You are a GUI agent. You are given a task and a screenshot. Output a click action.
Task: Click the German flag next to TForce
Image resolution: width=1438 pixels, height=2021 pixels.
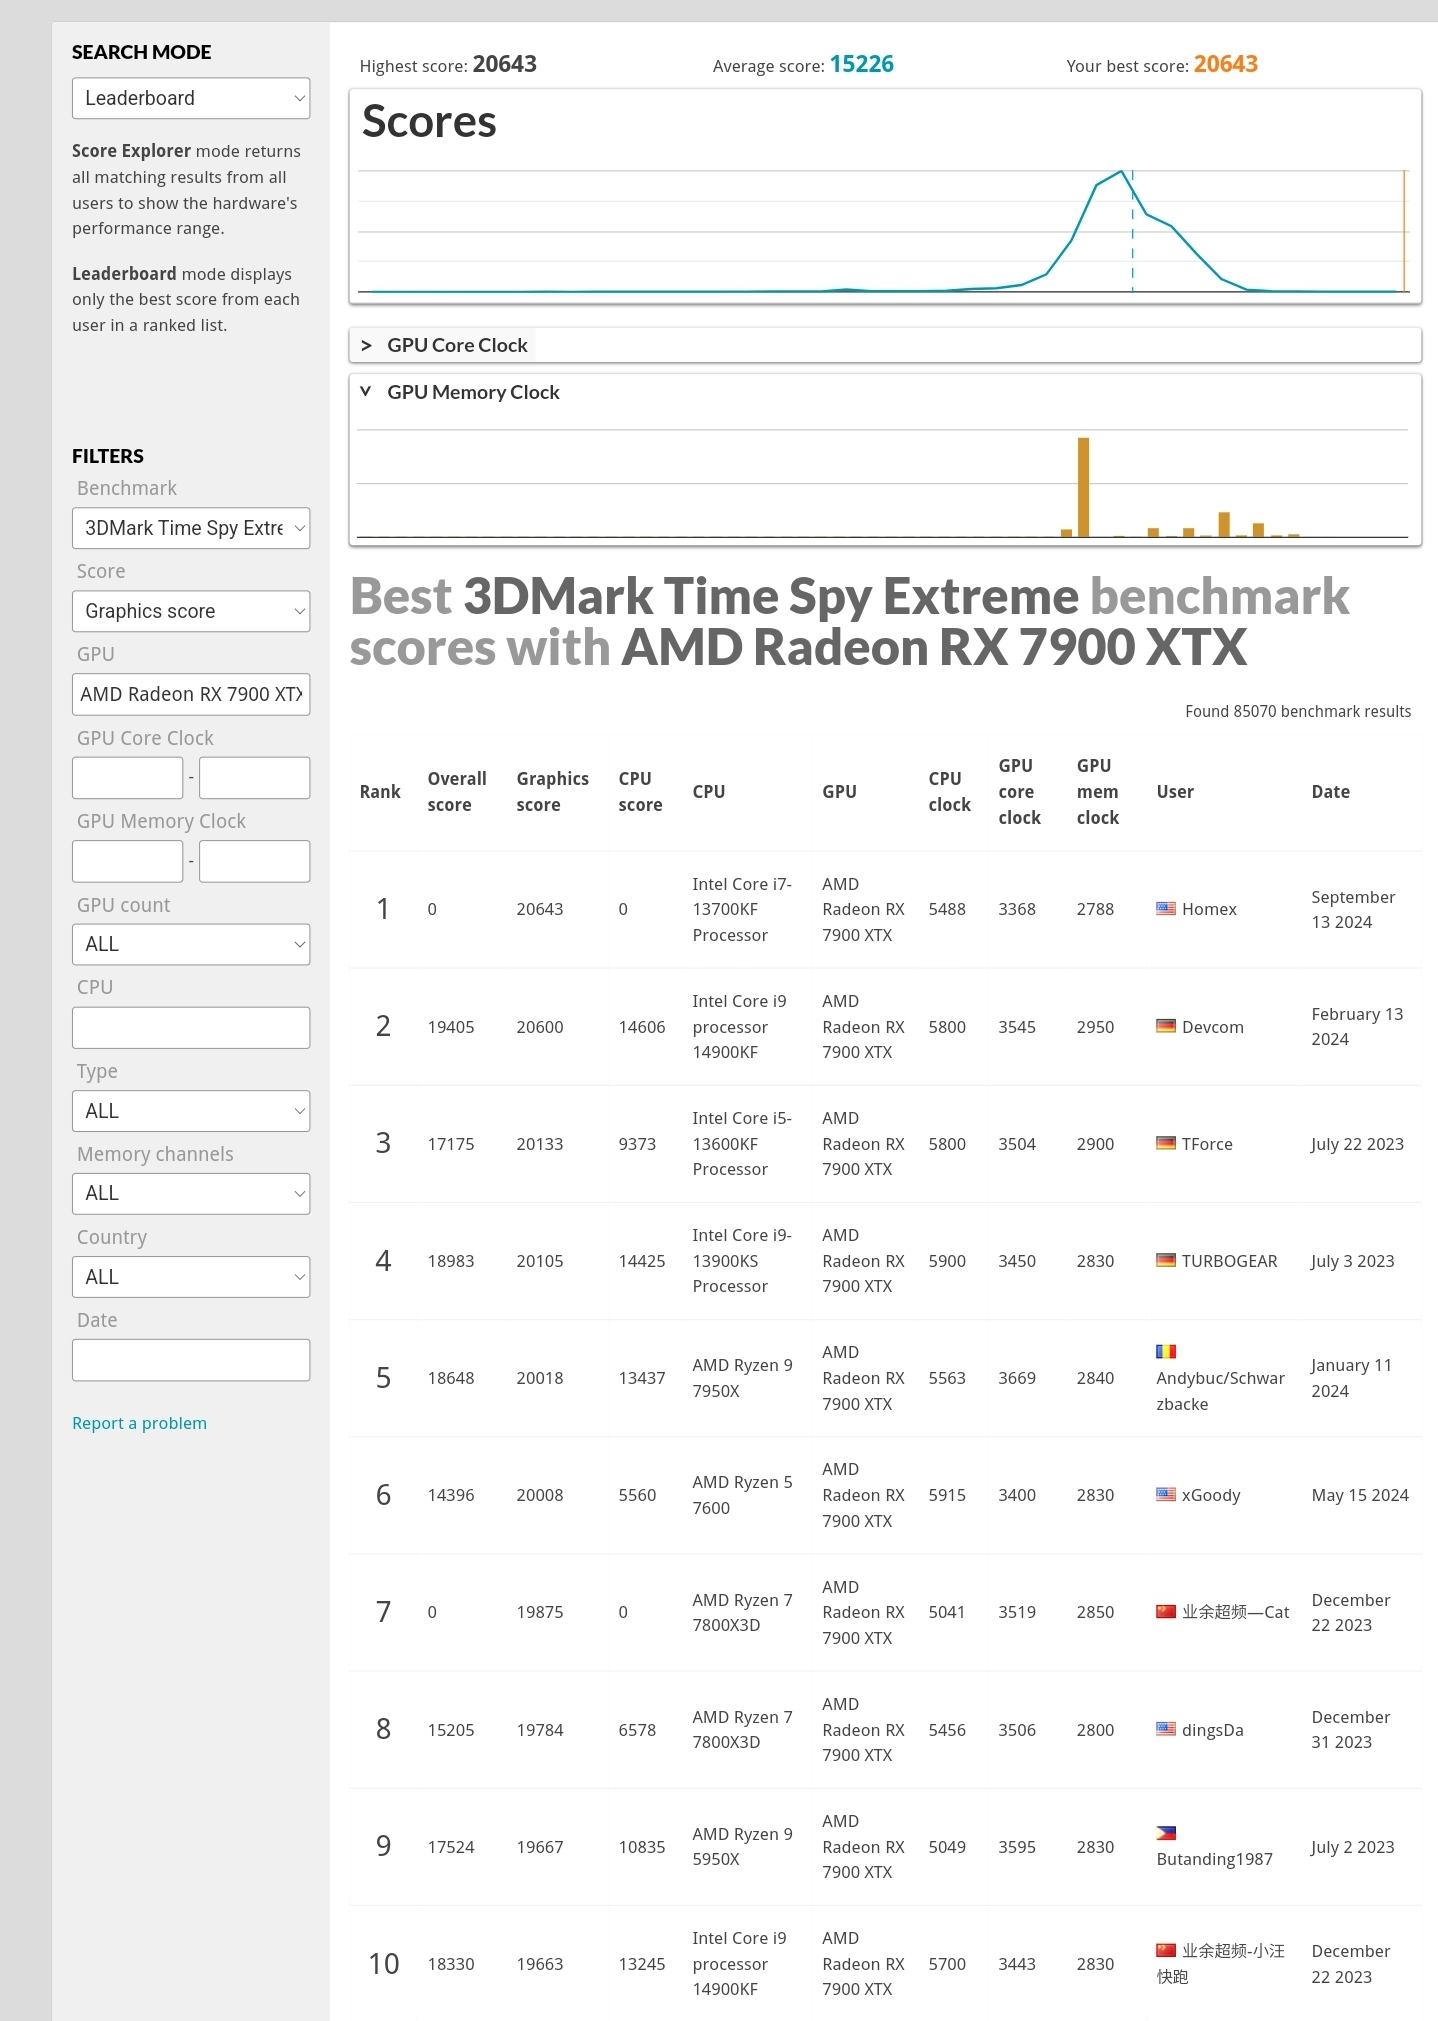(x=1166, y=1143)
